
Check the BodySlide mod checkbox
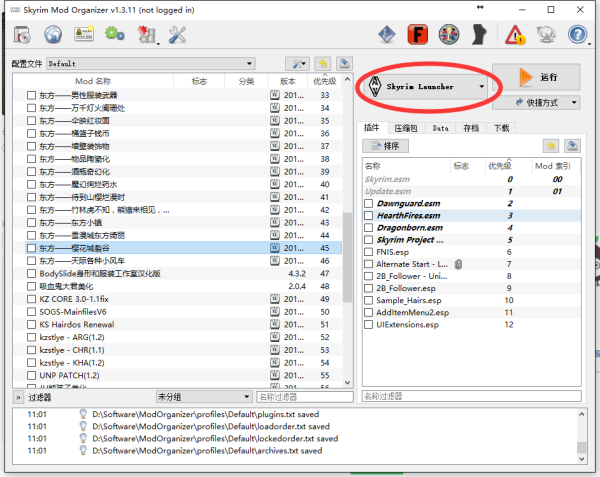pos(31,274)
